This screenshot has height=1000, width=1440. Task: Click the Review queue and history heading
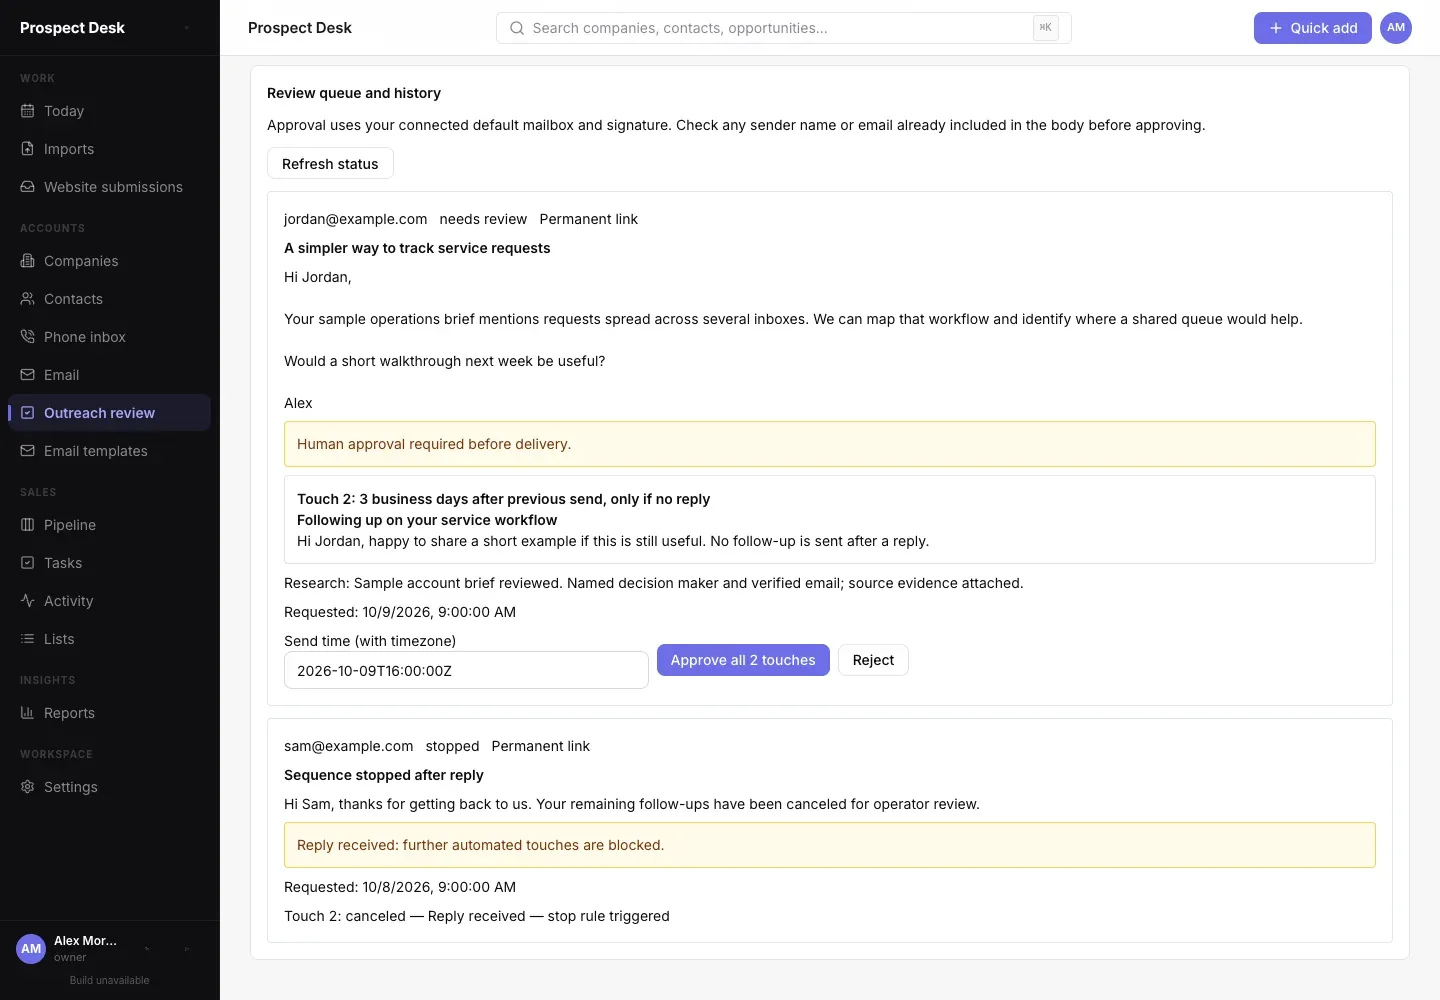coord(354,93)
